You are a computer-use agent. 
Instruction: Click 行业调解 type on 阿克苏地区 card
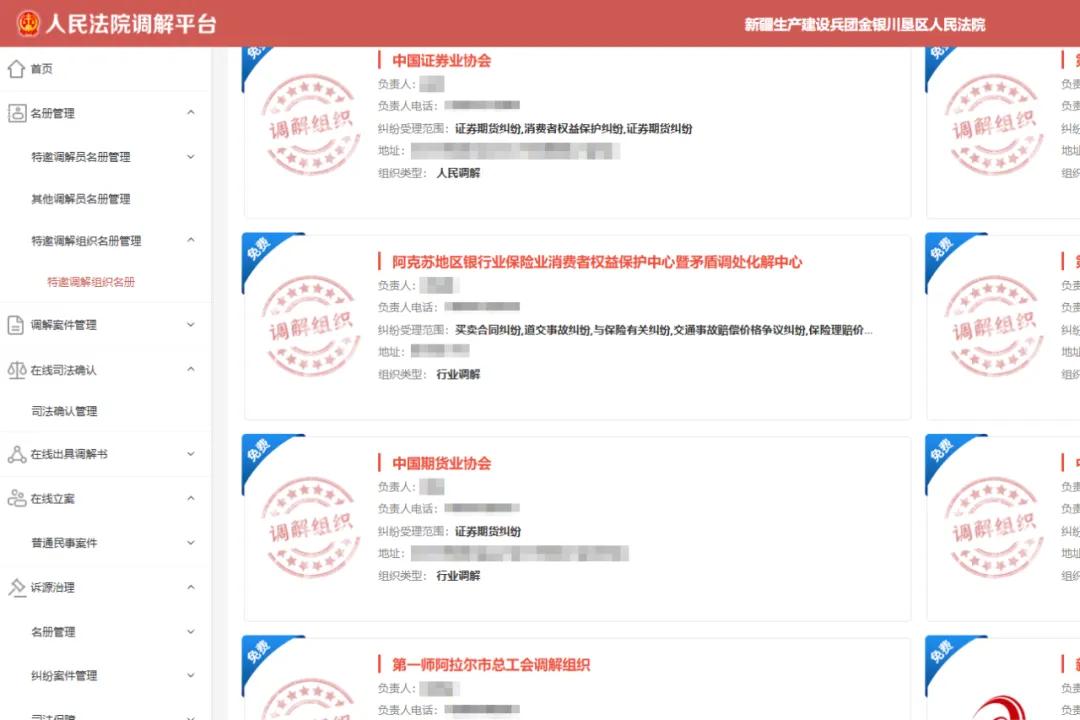[458, 374]
